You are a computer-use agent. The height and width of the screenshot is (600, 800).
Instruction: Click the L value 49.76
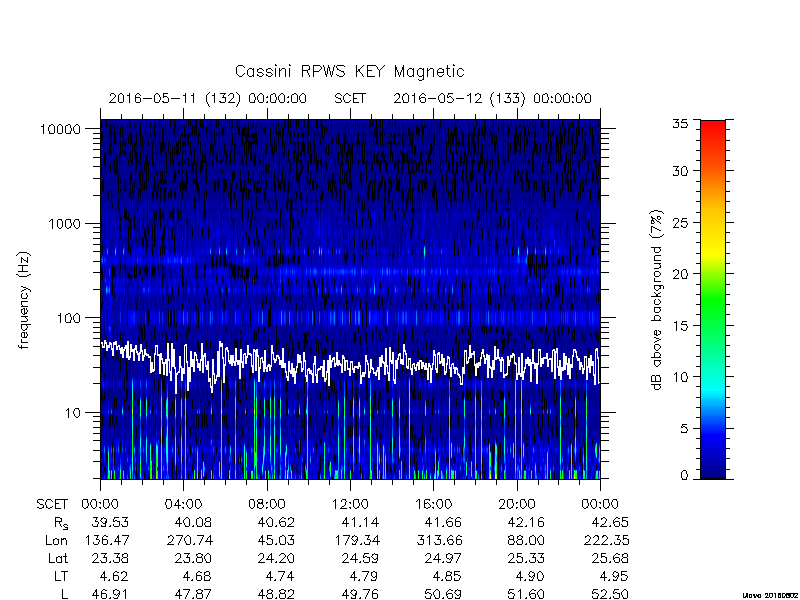tap(360, 594)
